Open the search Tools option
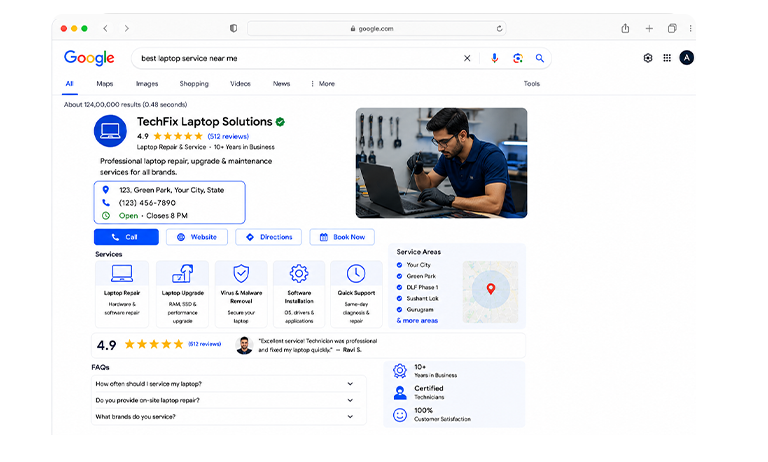This screenshot has height=462, width=768. pyautogui.click(x=531, y=84)
